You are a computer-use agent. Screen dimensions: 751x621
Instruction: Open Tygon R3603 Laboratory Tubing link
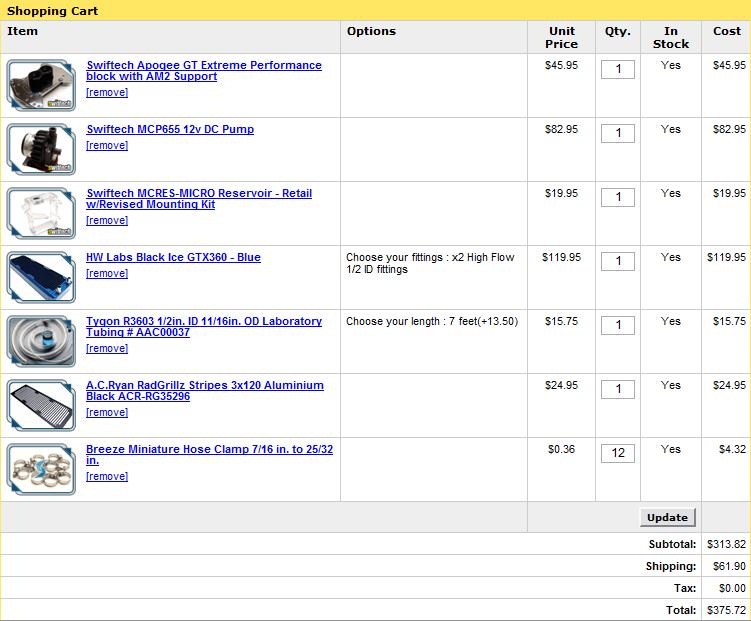(204, 327)
